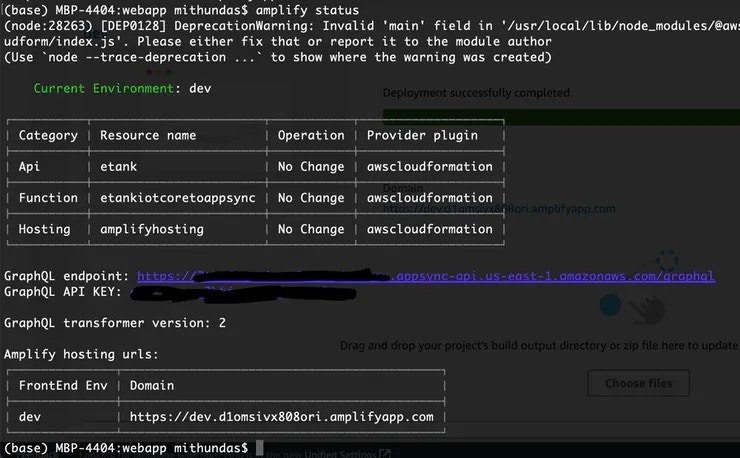The width and height of the screenshot is (740, 458).
Task: Click the background amplifyapp.com domain link
Action: pos(499,209)
